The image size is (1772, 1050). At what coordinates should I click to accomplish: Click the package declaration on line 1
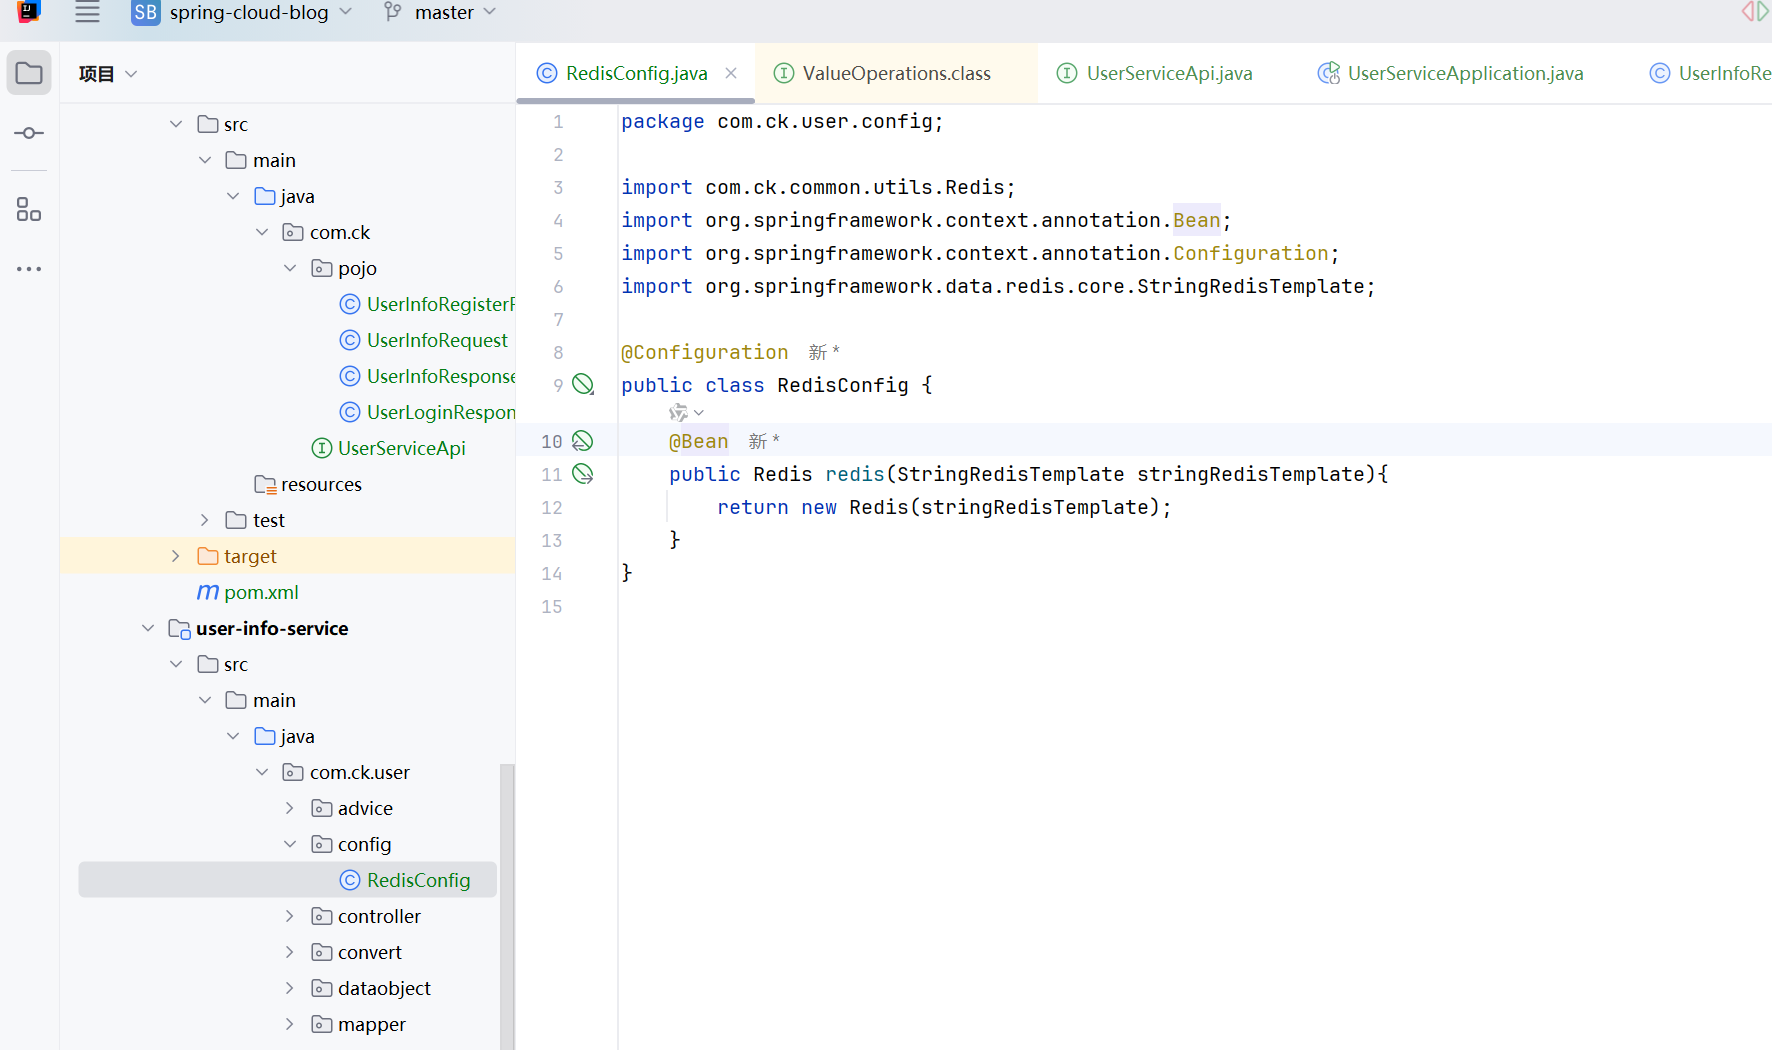pyautogui.click(x=782, y=121)
